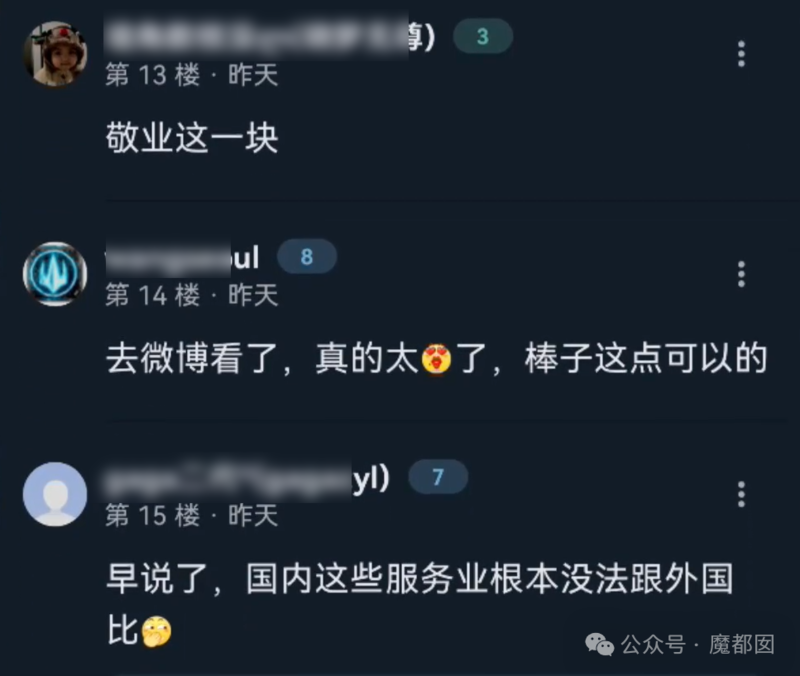Tap the WeChat logo in watermark

(599, 644)
